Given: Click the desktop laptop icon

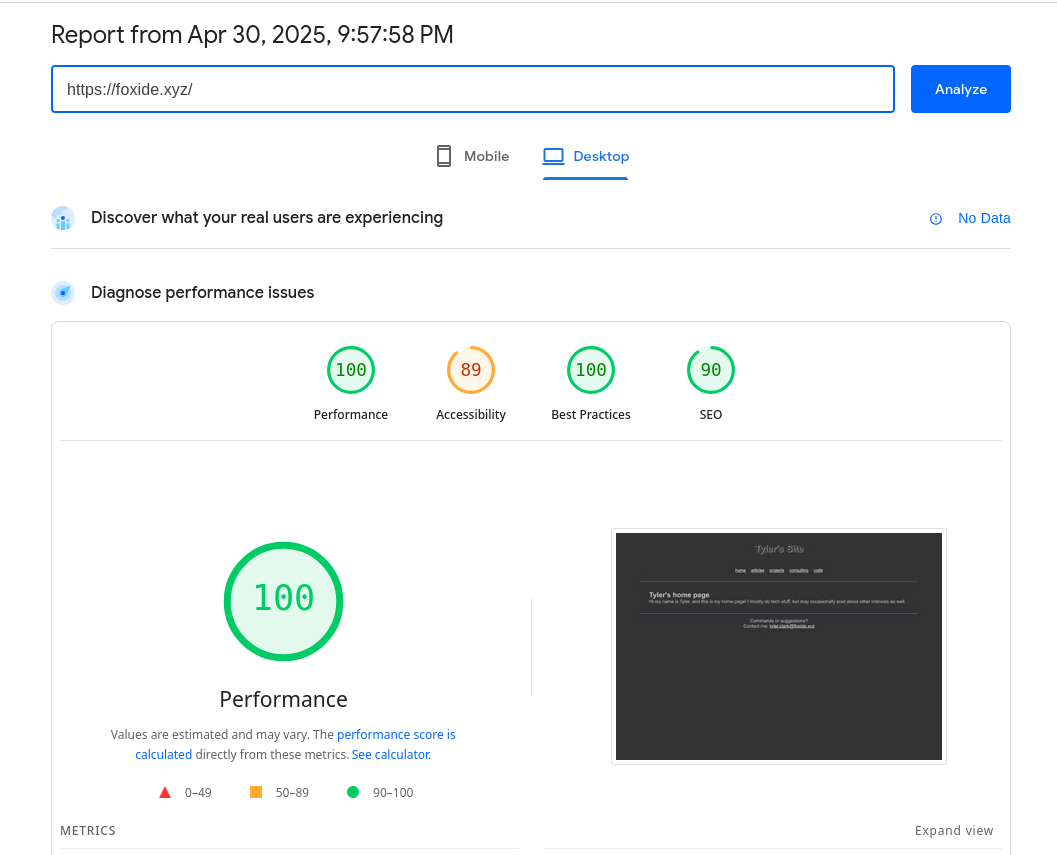Looking at the screenshot, I should click(553, 156).
